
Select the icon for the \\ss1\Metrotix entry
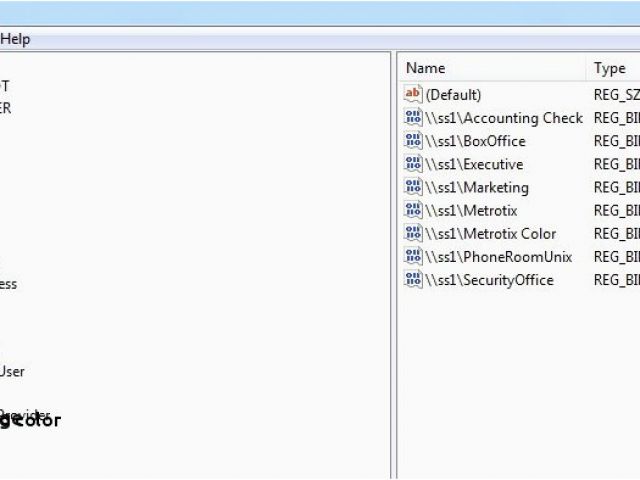point(413,210)
